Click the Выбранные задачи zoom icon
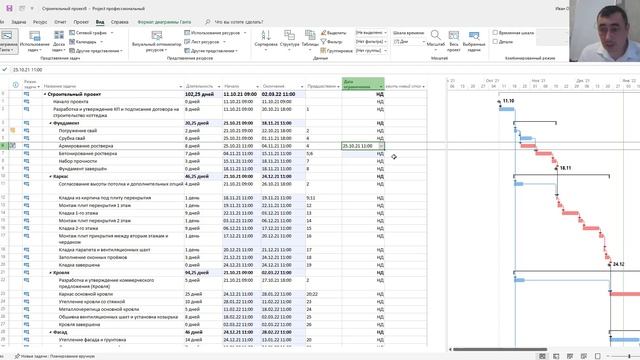The height and width of the screenshot is (360, 640). point(474,36)
